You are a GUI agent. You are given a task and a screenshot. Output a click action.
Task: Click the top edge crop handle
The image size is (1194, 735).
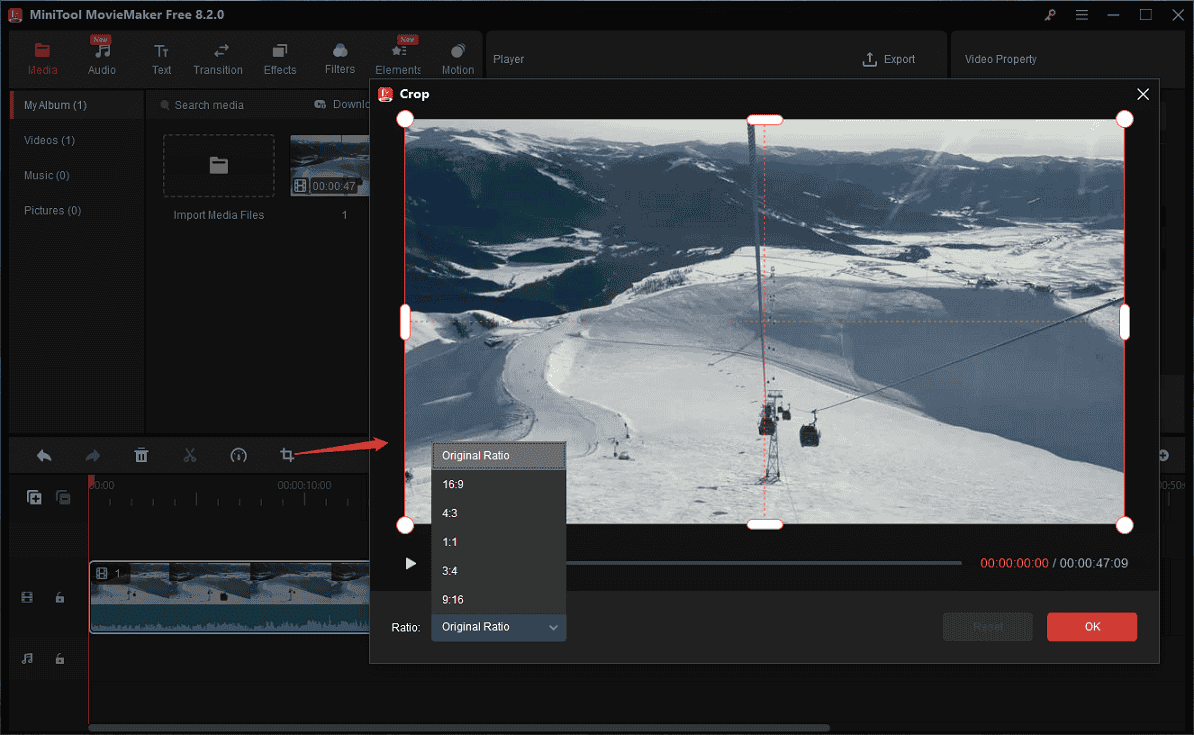pyautogui.click(x=765, y=120)
